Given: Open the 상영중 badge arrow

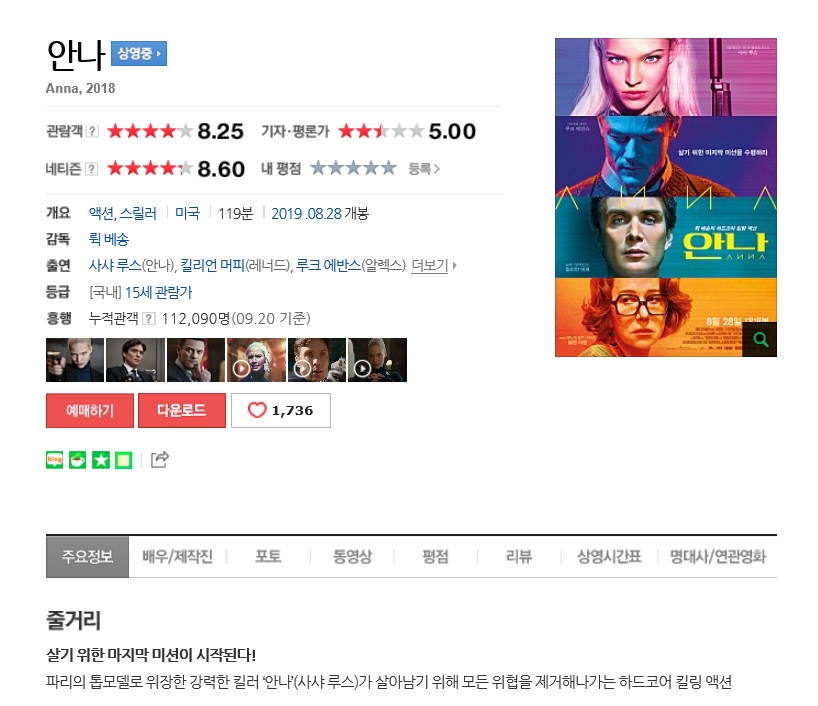Looking at the screenshot, I should 139,53.
